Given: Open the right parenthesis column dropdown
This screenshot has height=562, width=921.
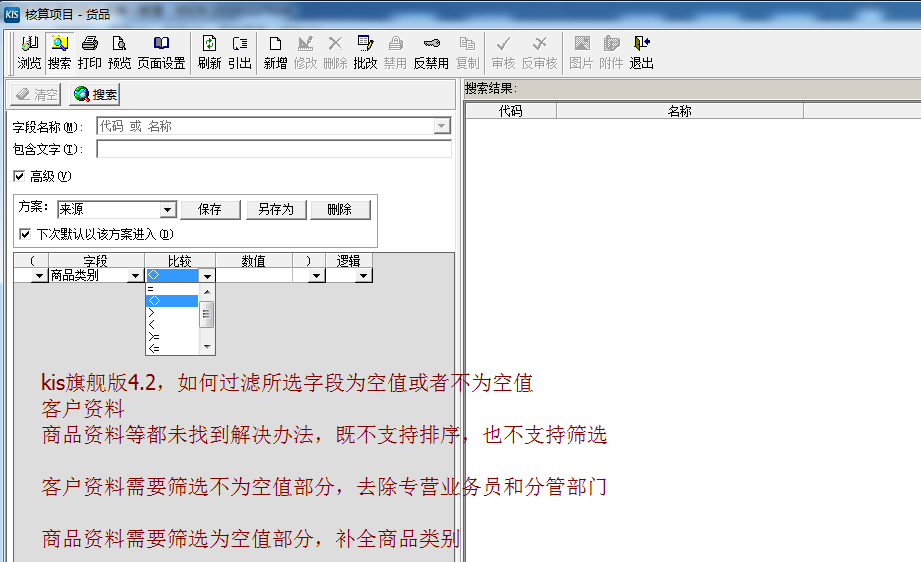Looking at the screenshot, I should click(x=317, y=275).
